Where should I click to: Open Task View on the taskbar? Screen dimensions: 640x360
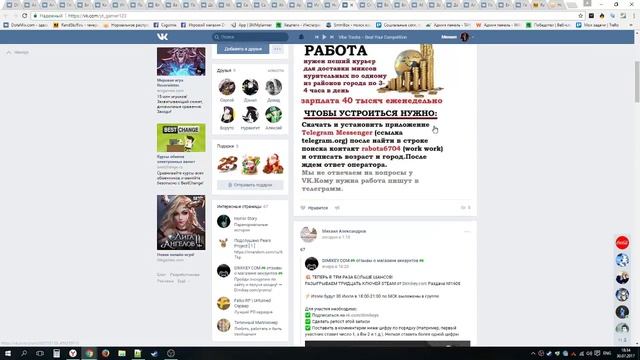pos(40,353)
